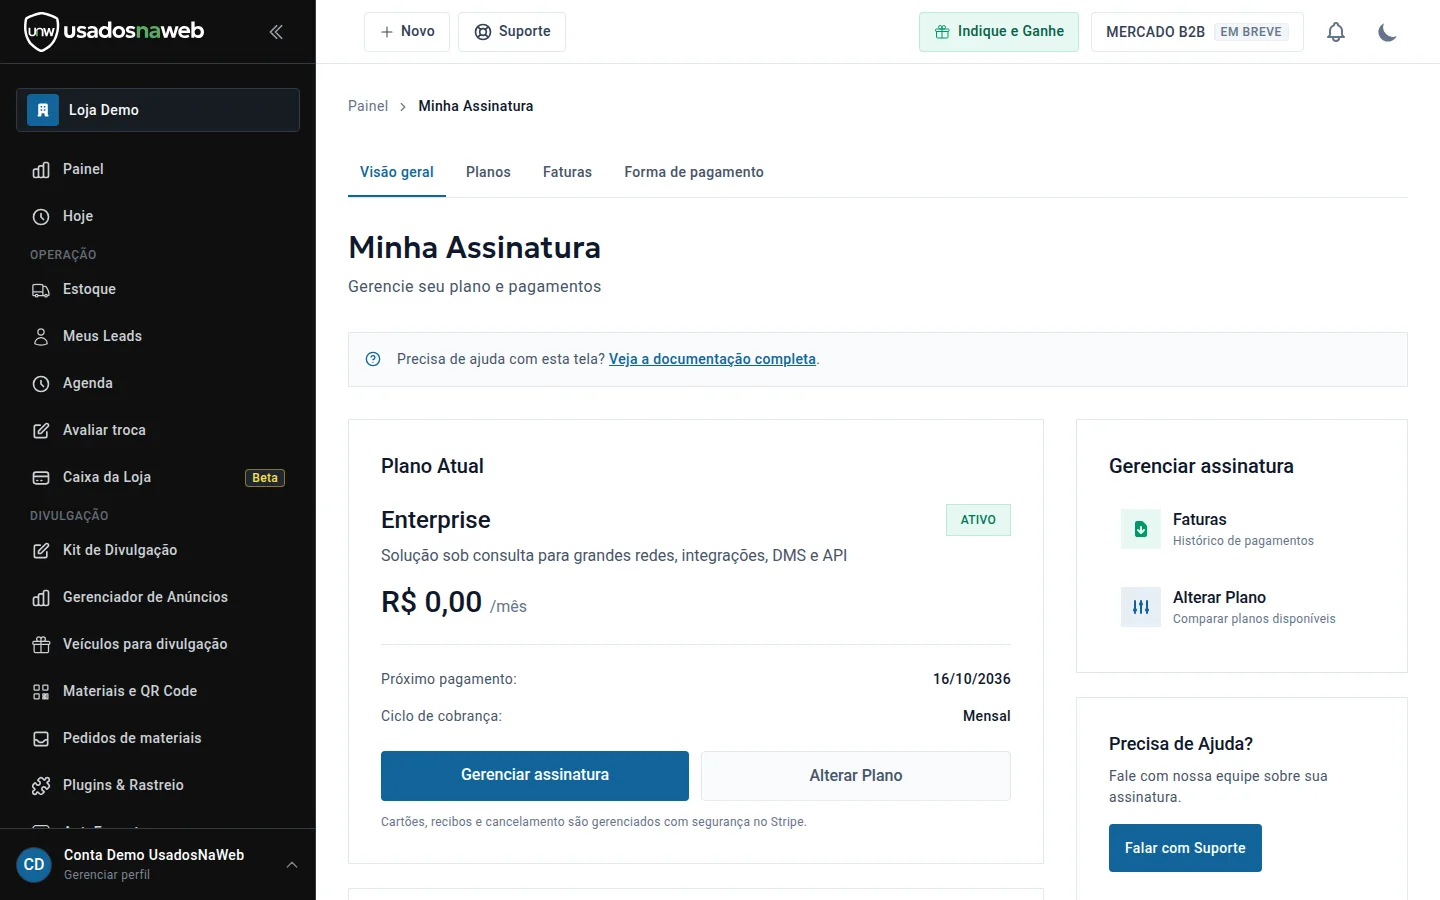Screen dimensions: 1440x900
Task: Click Gerenciar perfil text
Action: tap(107, 875)
